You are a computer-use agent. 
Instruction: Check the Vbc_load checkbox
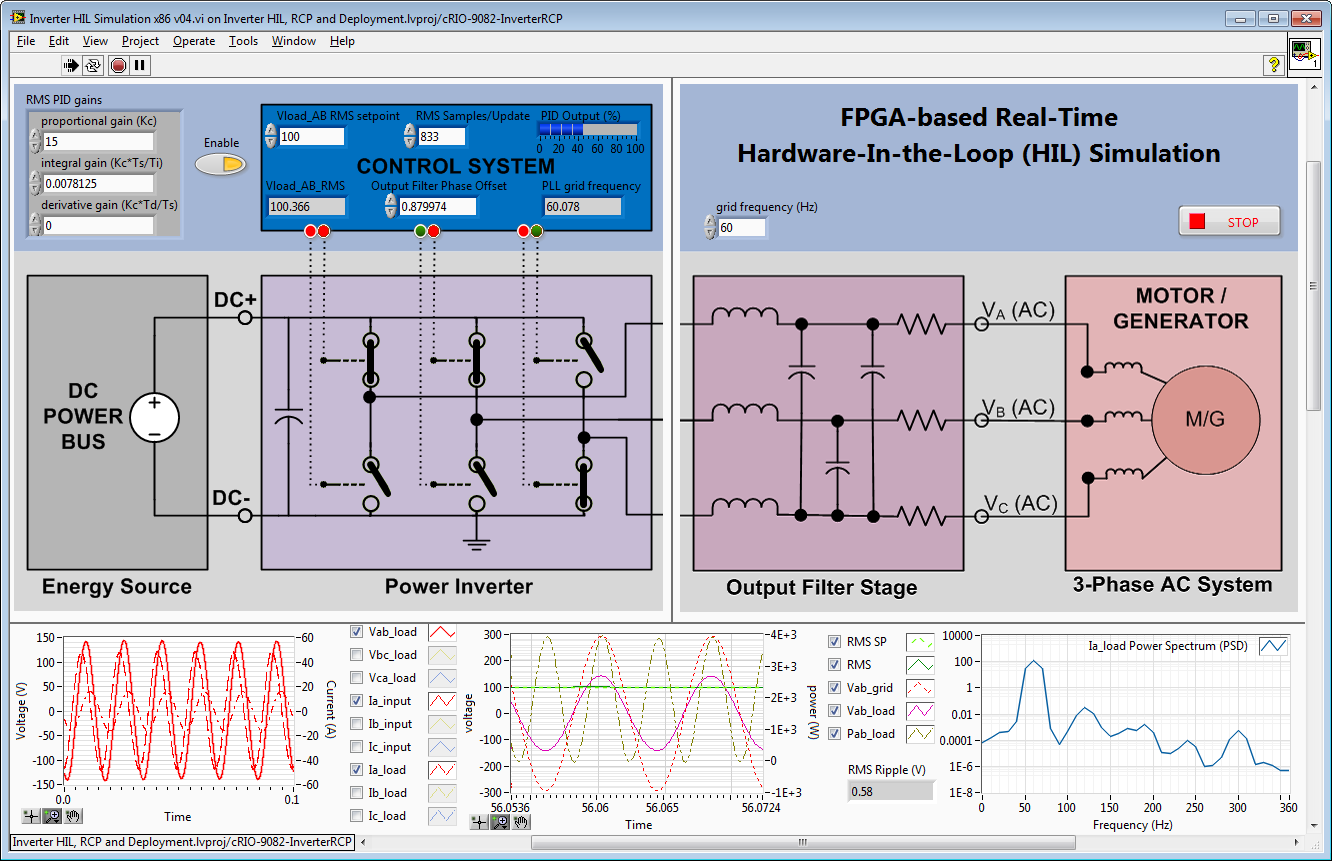[x=357, y=655]
